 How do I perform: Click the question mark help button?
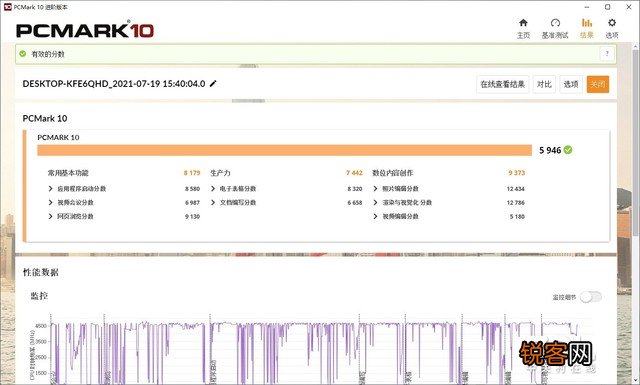[607, 53]
